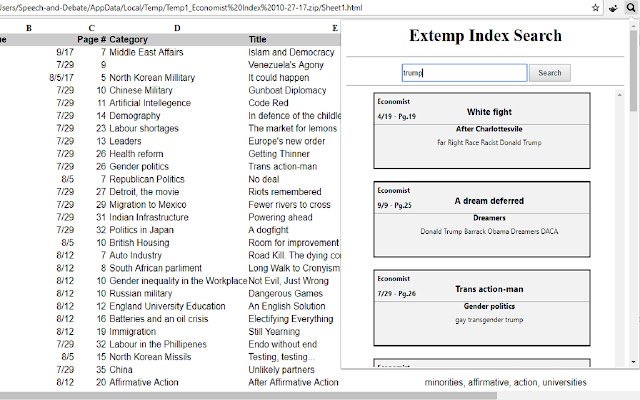
Task: Select the 'Artificial Intellegence' cell
Action: click(150, 103)
